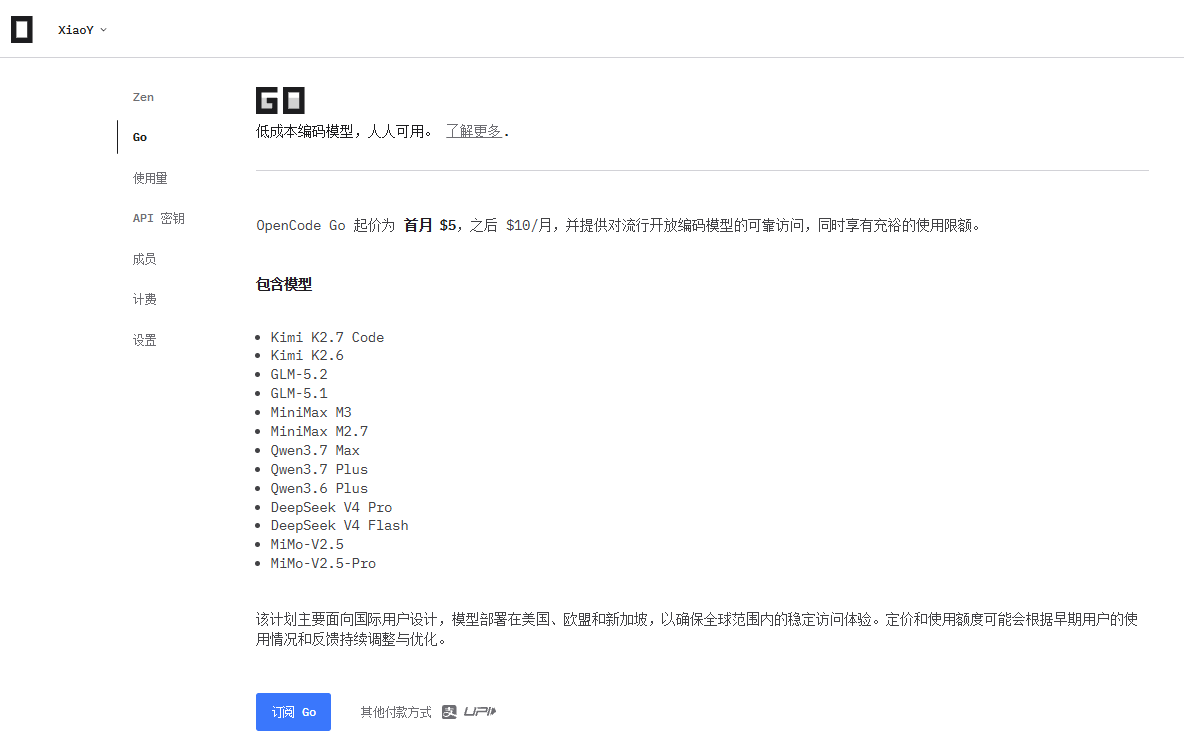The width and height of the screenshot is (1184, 753).
Task: Go to 使用量 usage page
Action: click(150, 177)
